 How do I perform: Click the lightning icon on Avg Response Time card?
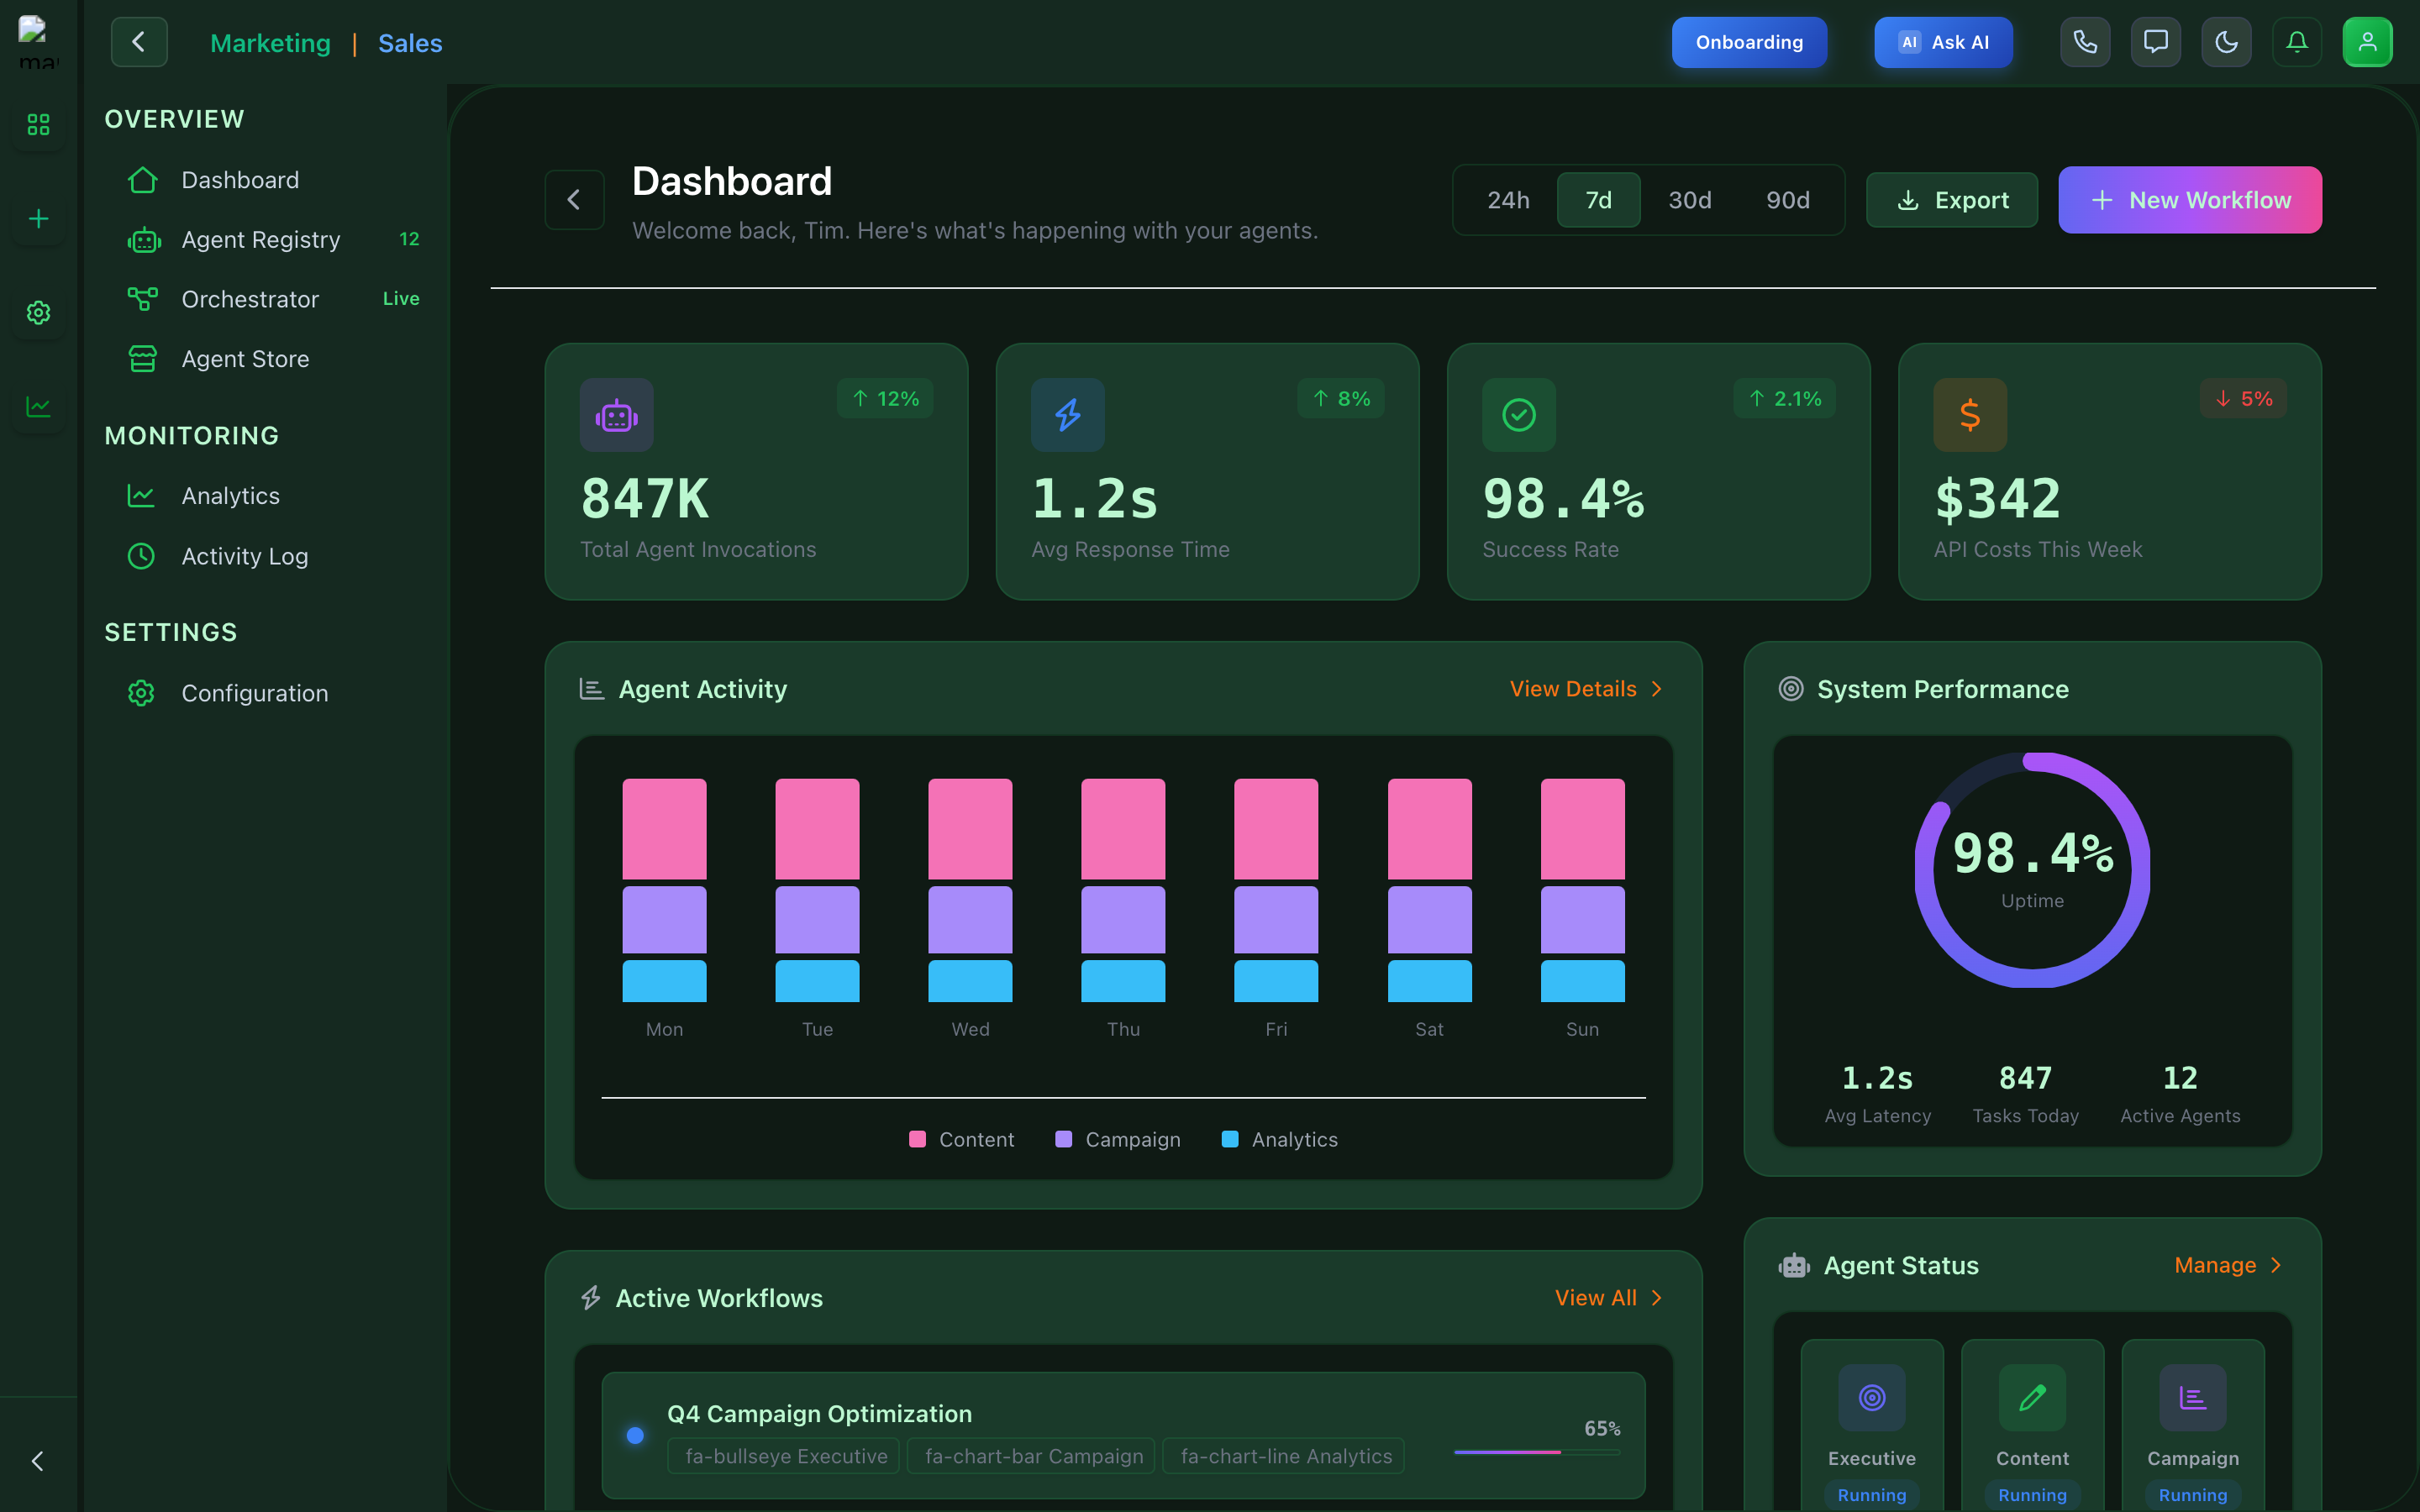point(1068,415)
